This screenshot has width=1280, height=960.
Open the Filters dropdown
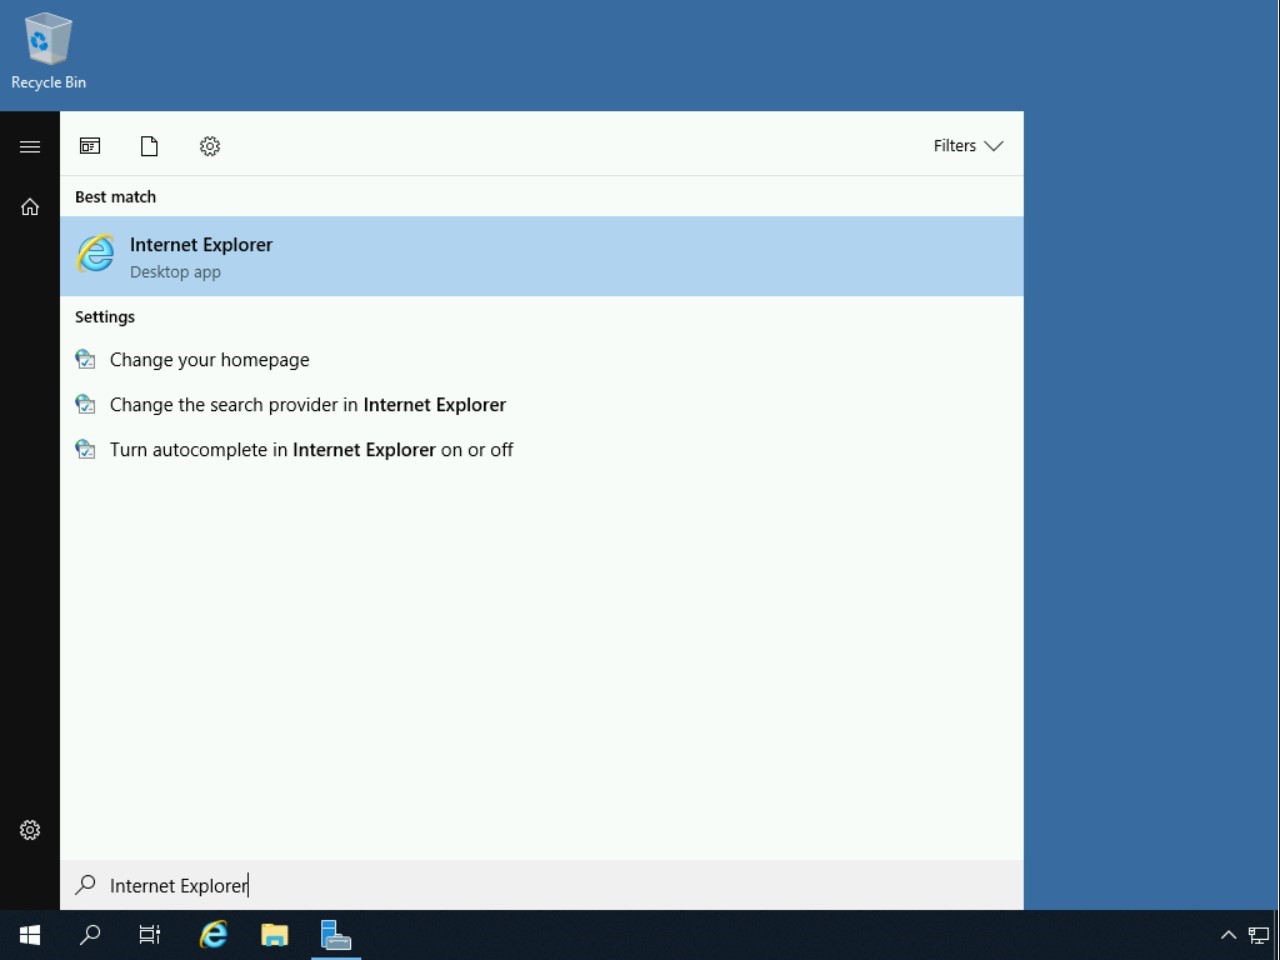(967, 146)
